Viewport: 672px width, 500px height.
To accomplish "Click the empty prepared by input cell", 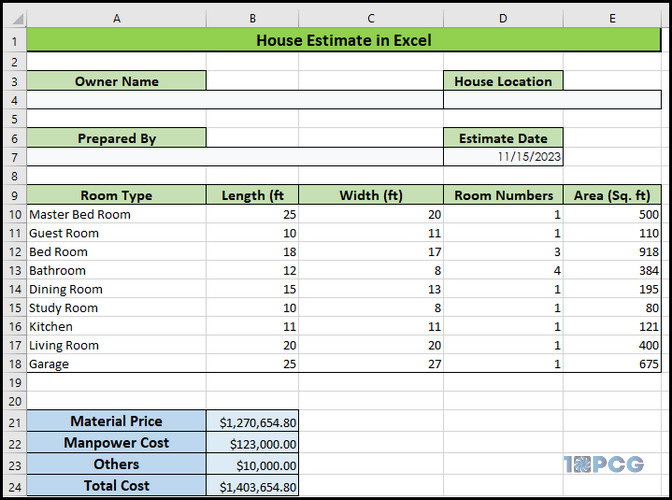I will (x=235, y=157).
